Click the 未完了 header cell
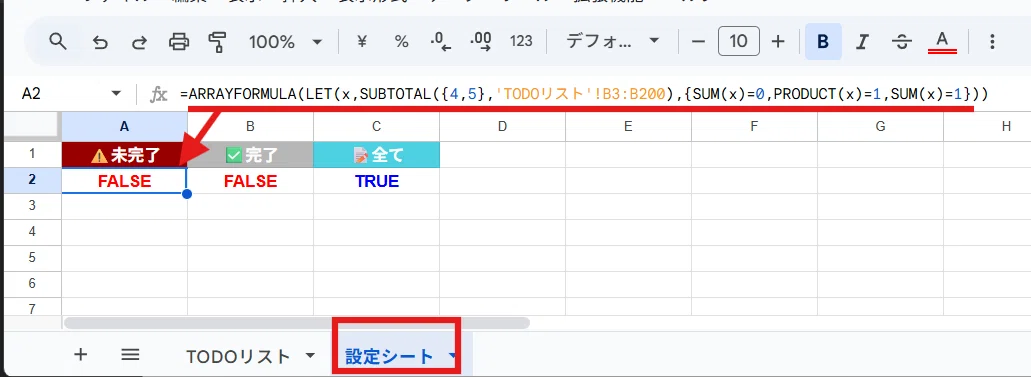Screen dimensions: 1031x377 coord(124,155)
